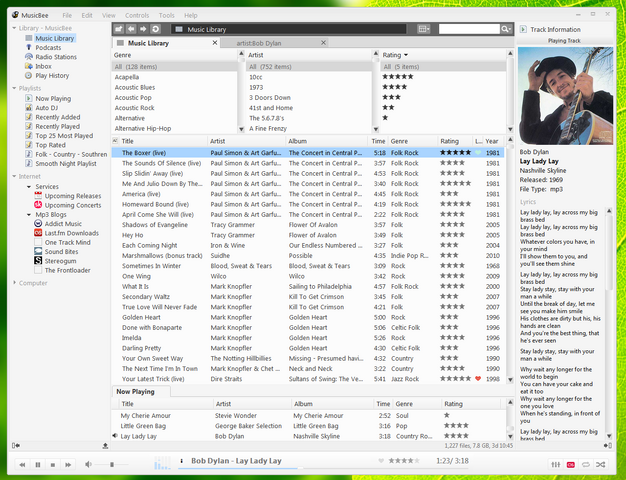This screenshot has height=480, width=626.
Task: Toggle right panel collapse button
Action: coord(608,446)
